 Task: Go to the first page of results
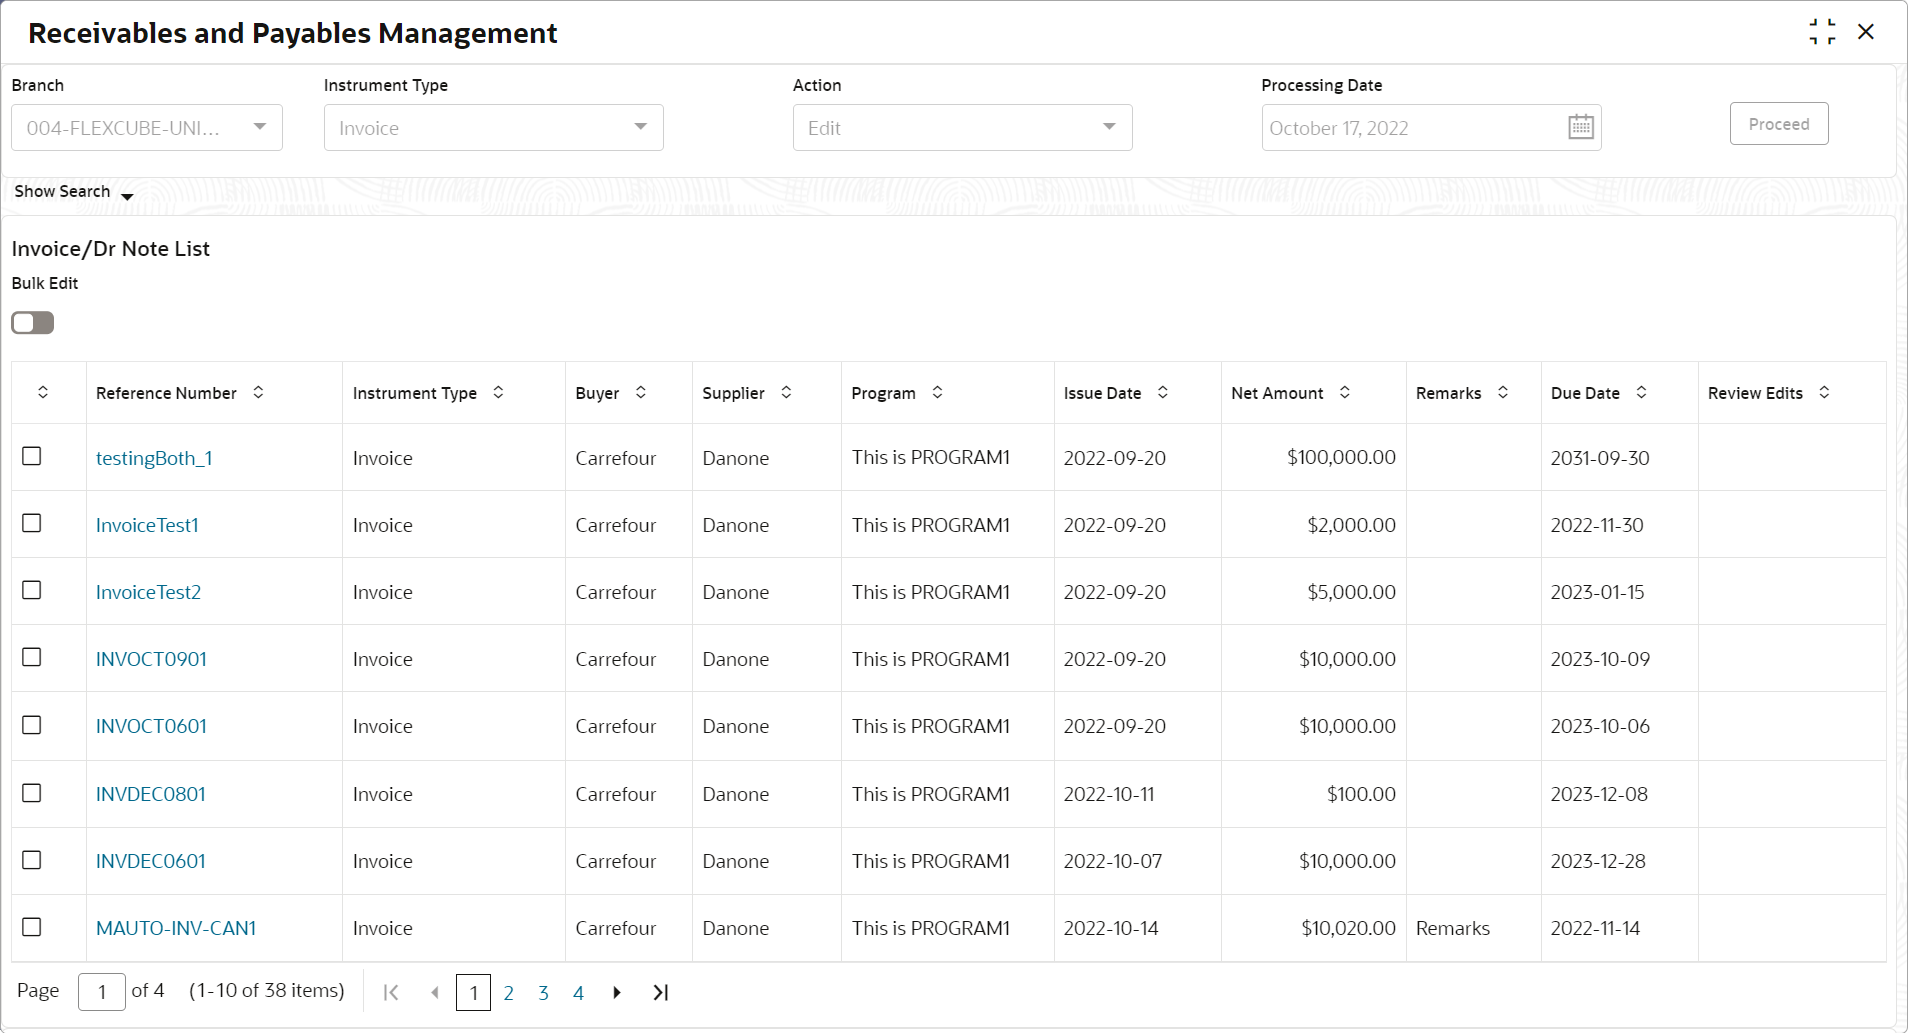point(391,992)
